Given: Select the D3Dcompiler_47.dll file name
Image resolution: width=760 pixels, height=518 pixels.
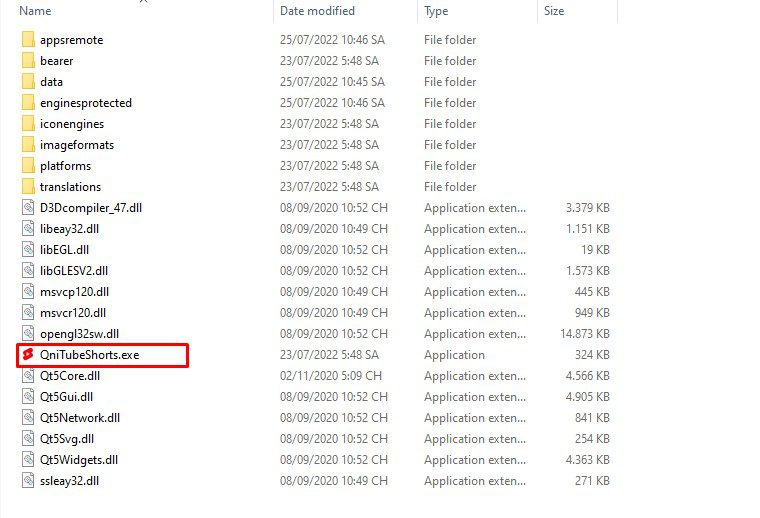Looking at the screenshot, I should point(91,208).
